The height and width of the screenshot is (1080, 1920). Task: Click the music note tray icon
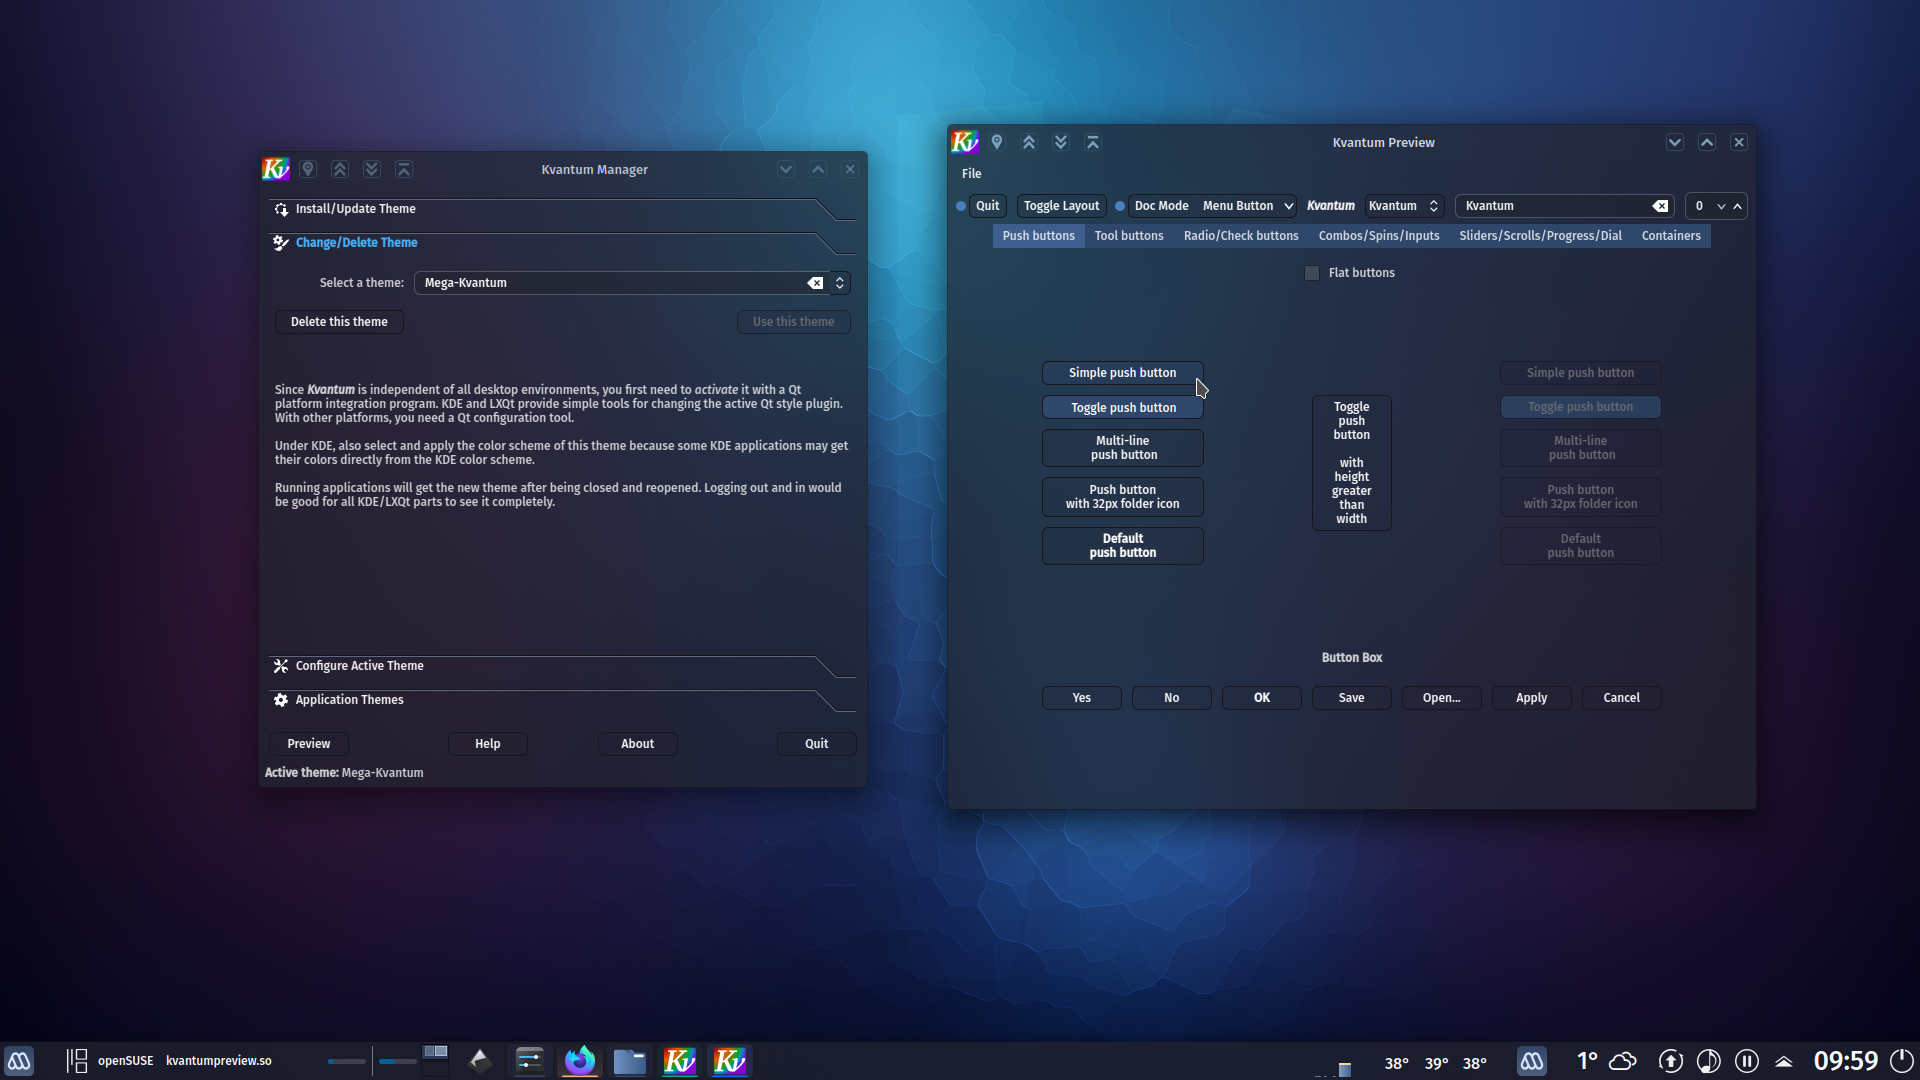(x=1708, y=1061)
